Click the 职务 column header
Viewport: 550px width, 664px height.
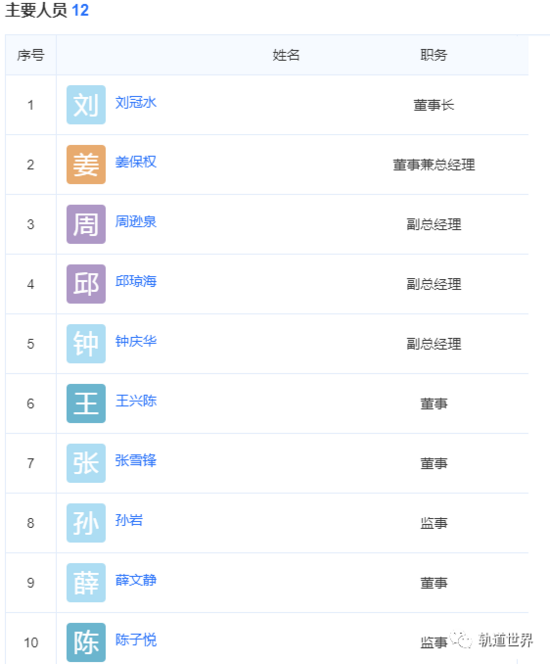click(x=434, y=55)
